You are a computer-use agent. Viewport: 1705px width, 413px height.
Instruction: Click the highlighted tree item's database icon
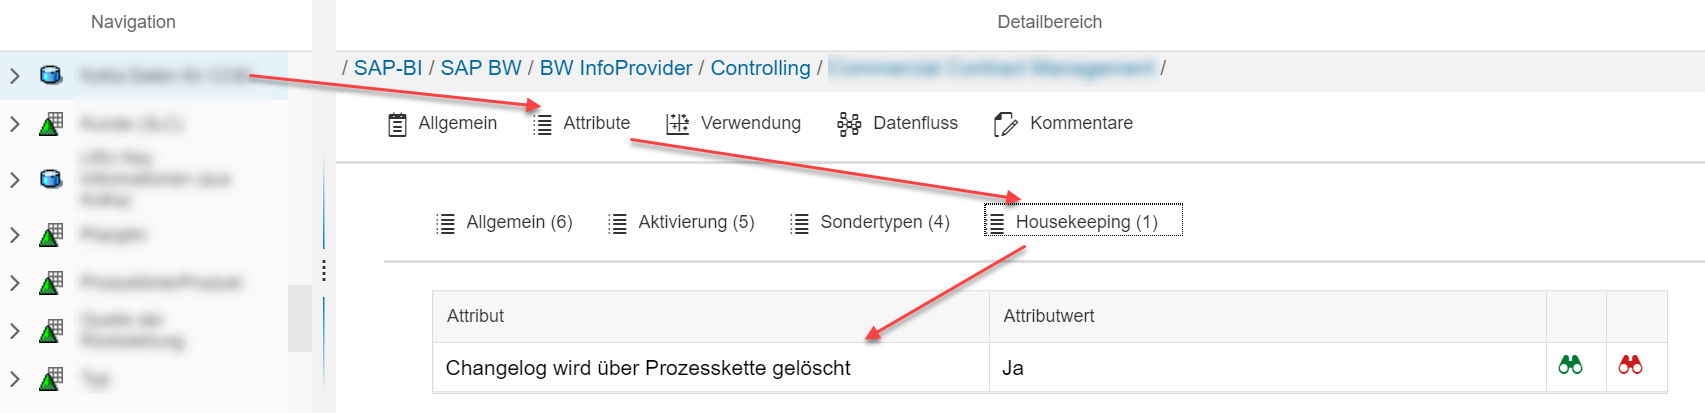[51, 75]
